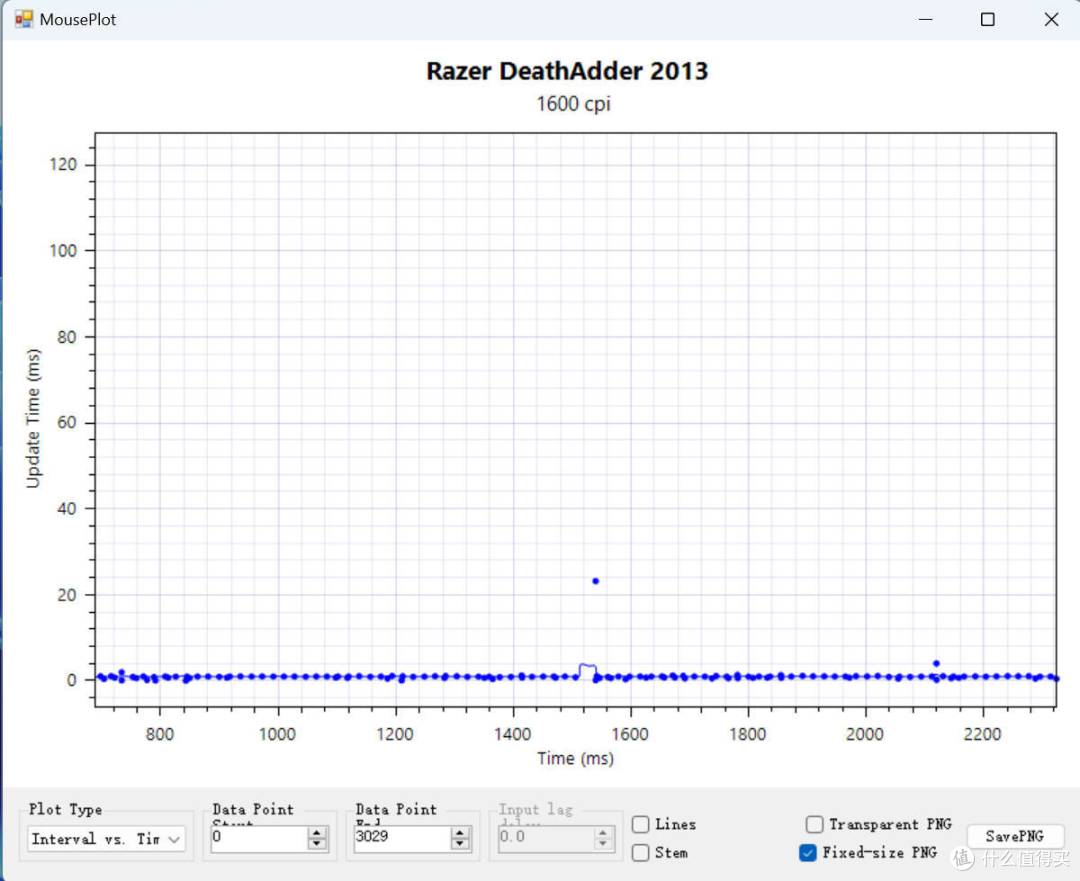Viewport: 1080px width, 881px height.
Task: Click the 120 y-axis tick label
Action: tap(63, 164)
